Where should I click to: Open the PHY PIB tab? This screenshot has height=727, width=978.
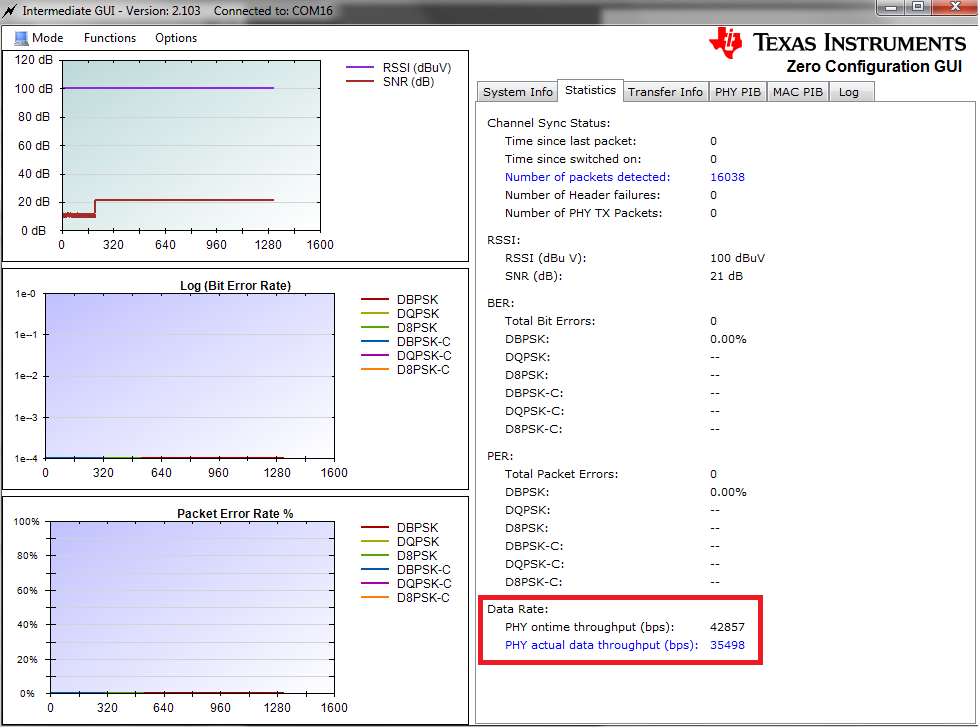(x=737, y=91)
